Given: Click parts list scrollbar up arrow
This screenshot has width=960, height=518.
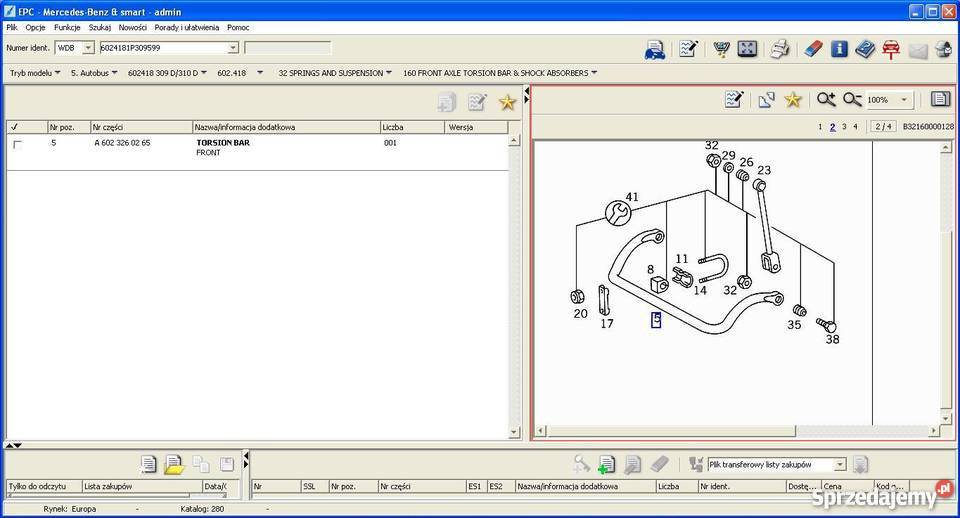Looking at the screenshot, I should [x=514, y=140].
